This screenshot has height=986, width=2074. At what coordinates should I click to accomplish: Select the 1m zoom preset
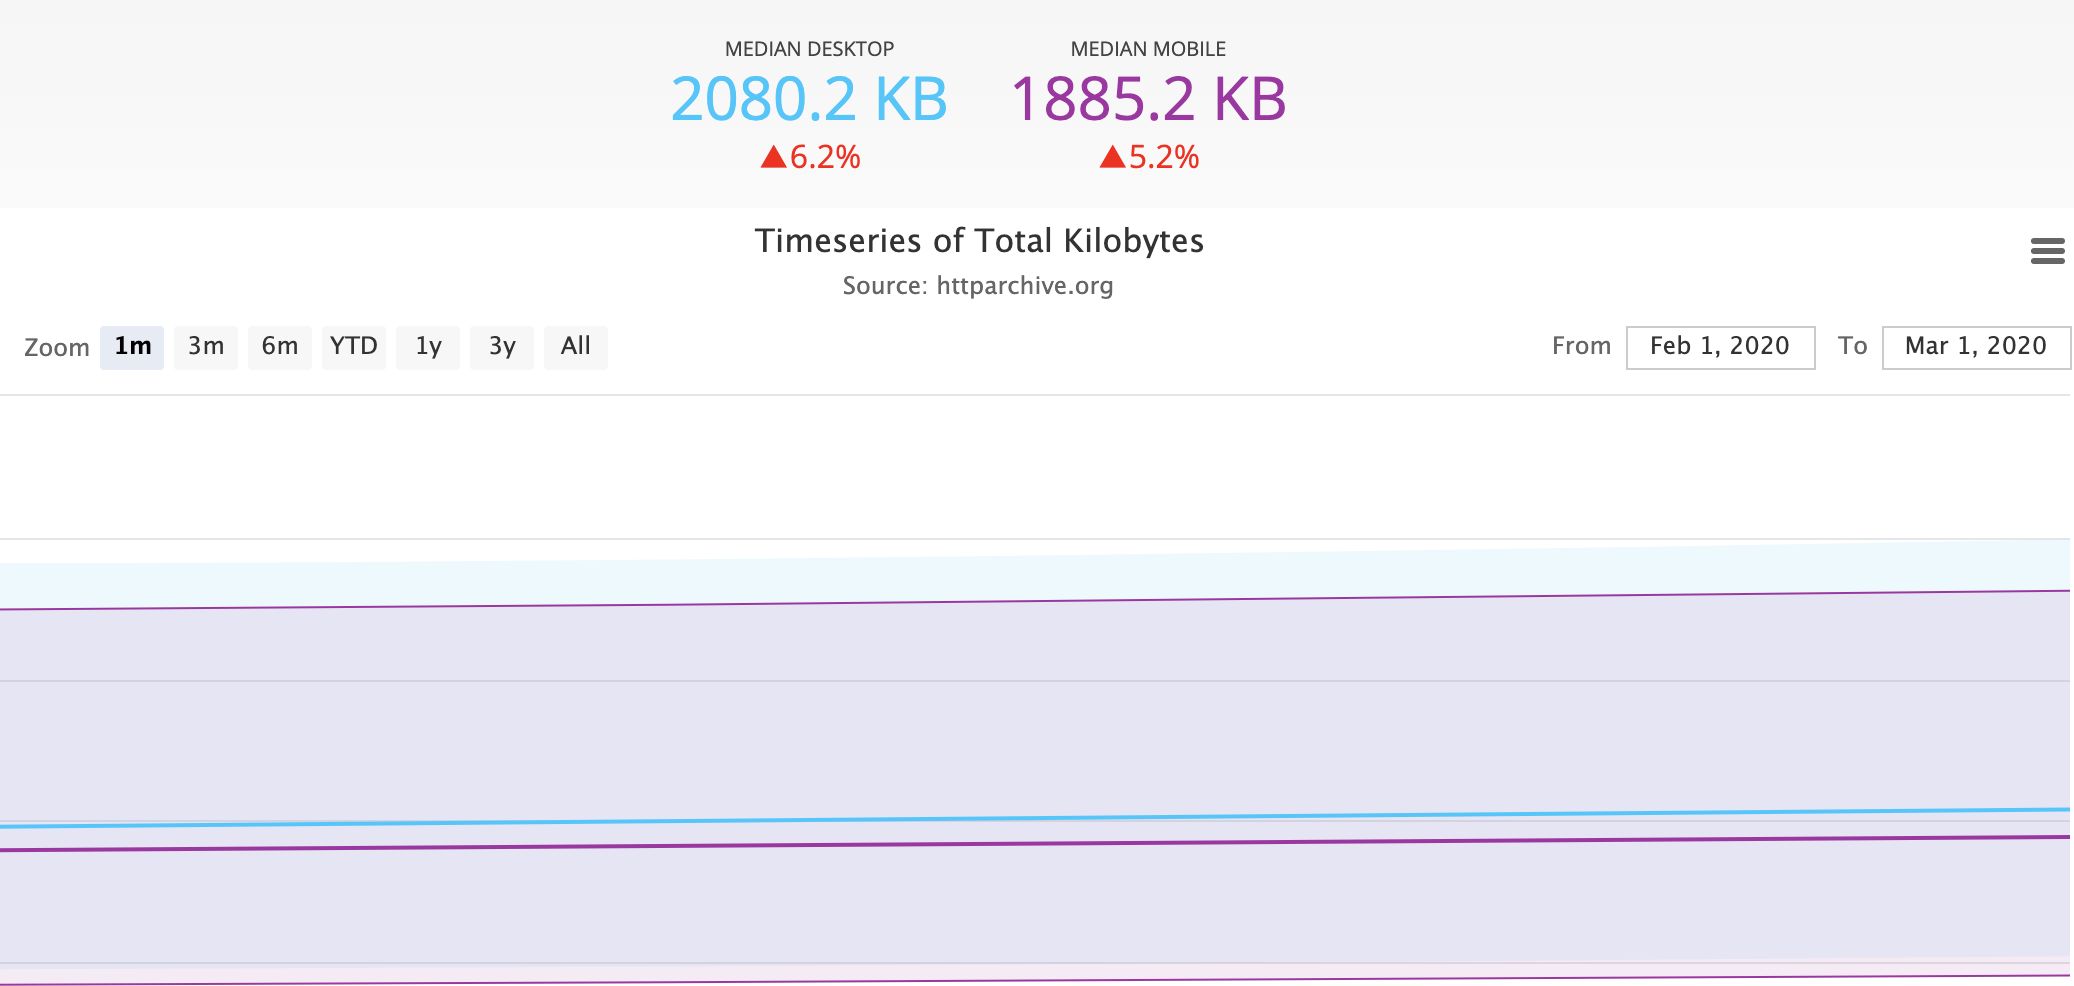click(x=131, y=347)
